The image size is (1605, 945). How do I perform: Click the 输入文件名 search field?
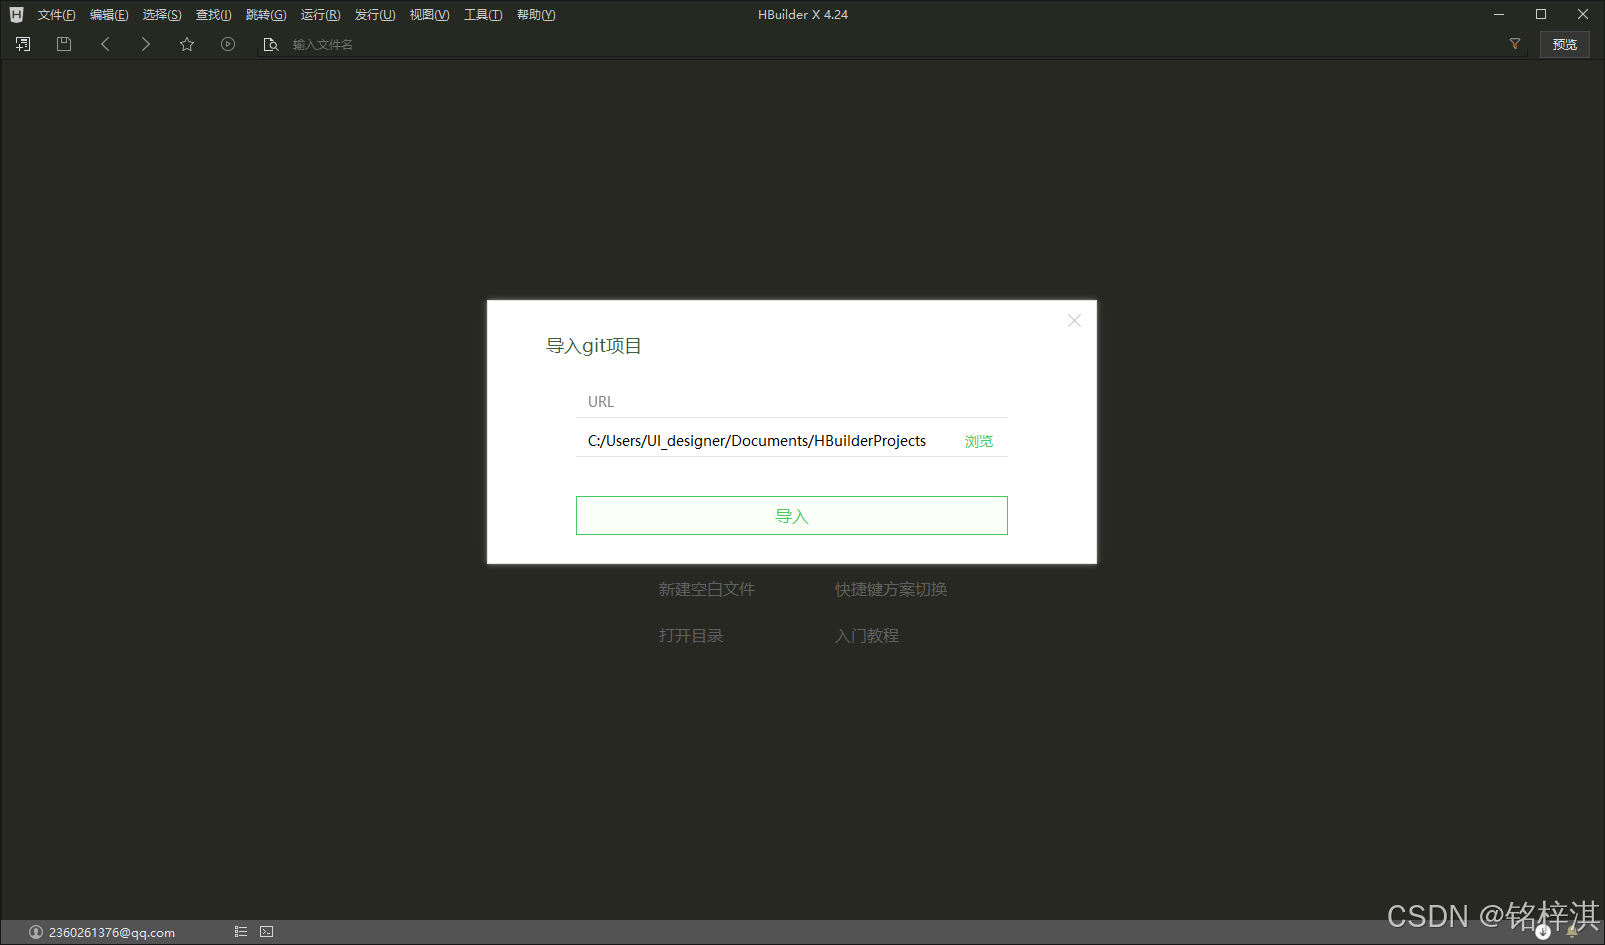coord(890,44)
